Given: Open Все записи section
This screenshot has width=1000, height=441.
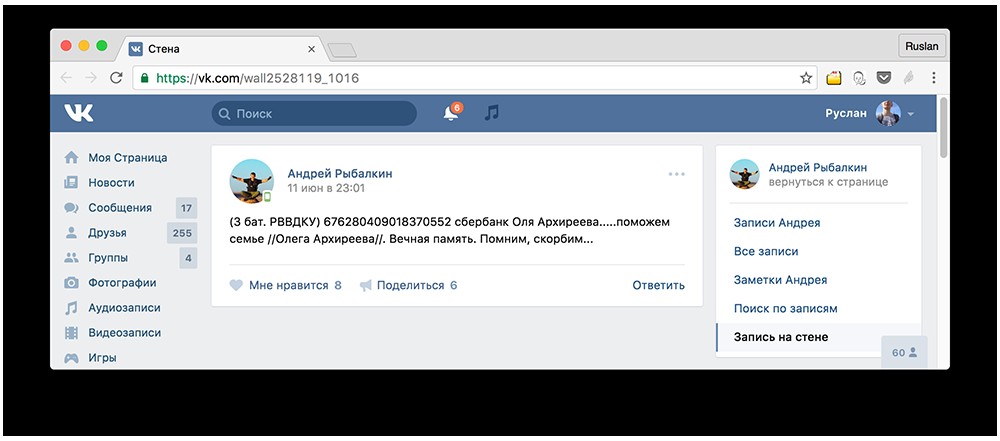Looking at the screenshot, I should (766, 251).
